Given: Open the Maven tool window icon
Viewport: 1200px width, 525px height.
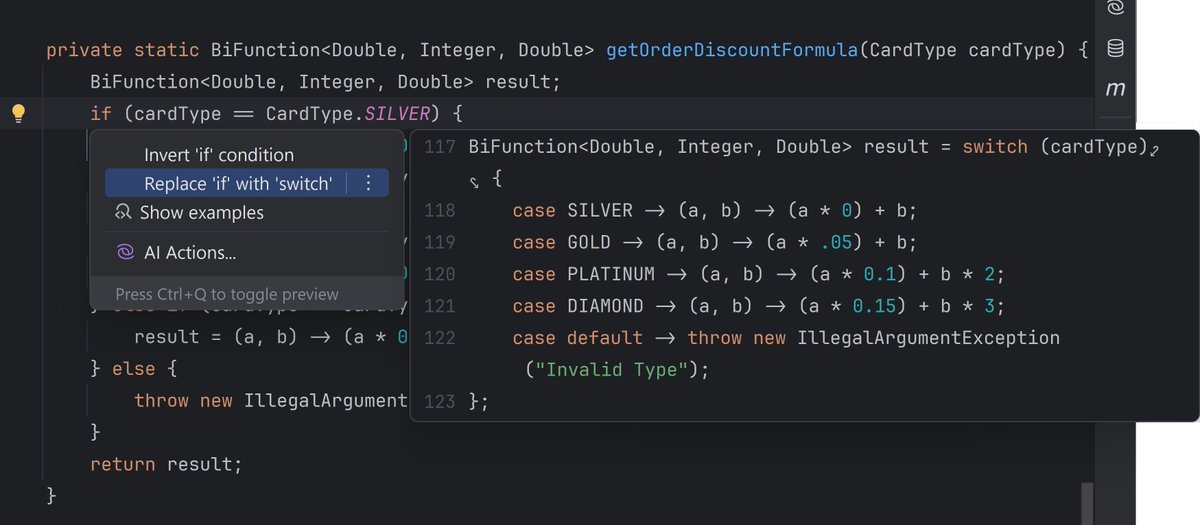Looking at the screenshot, I should click(1115, 89).
